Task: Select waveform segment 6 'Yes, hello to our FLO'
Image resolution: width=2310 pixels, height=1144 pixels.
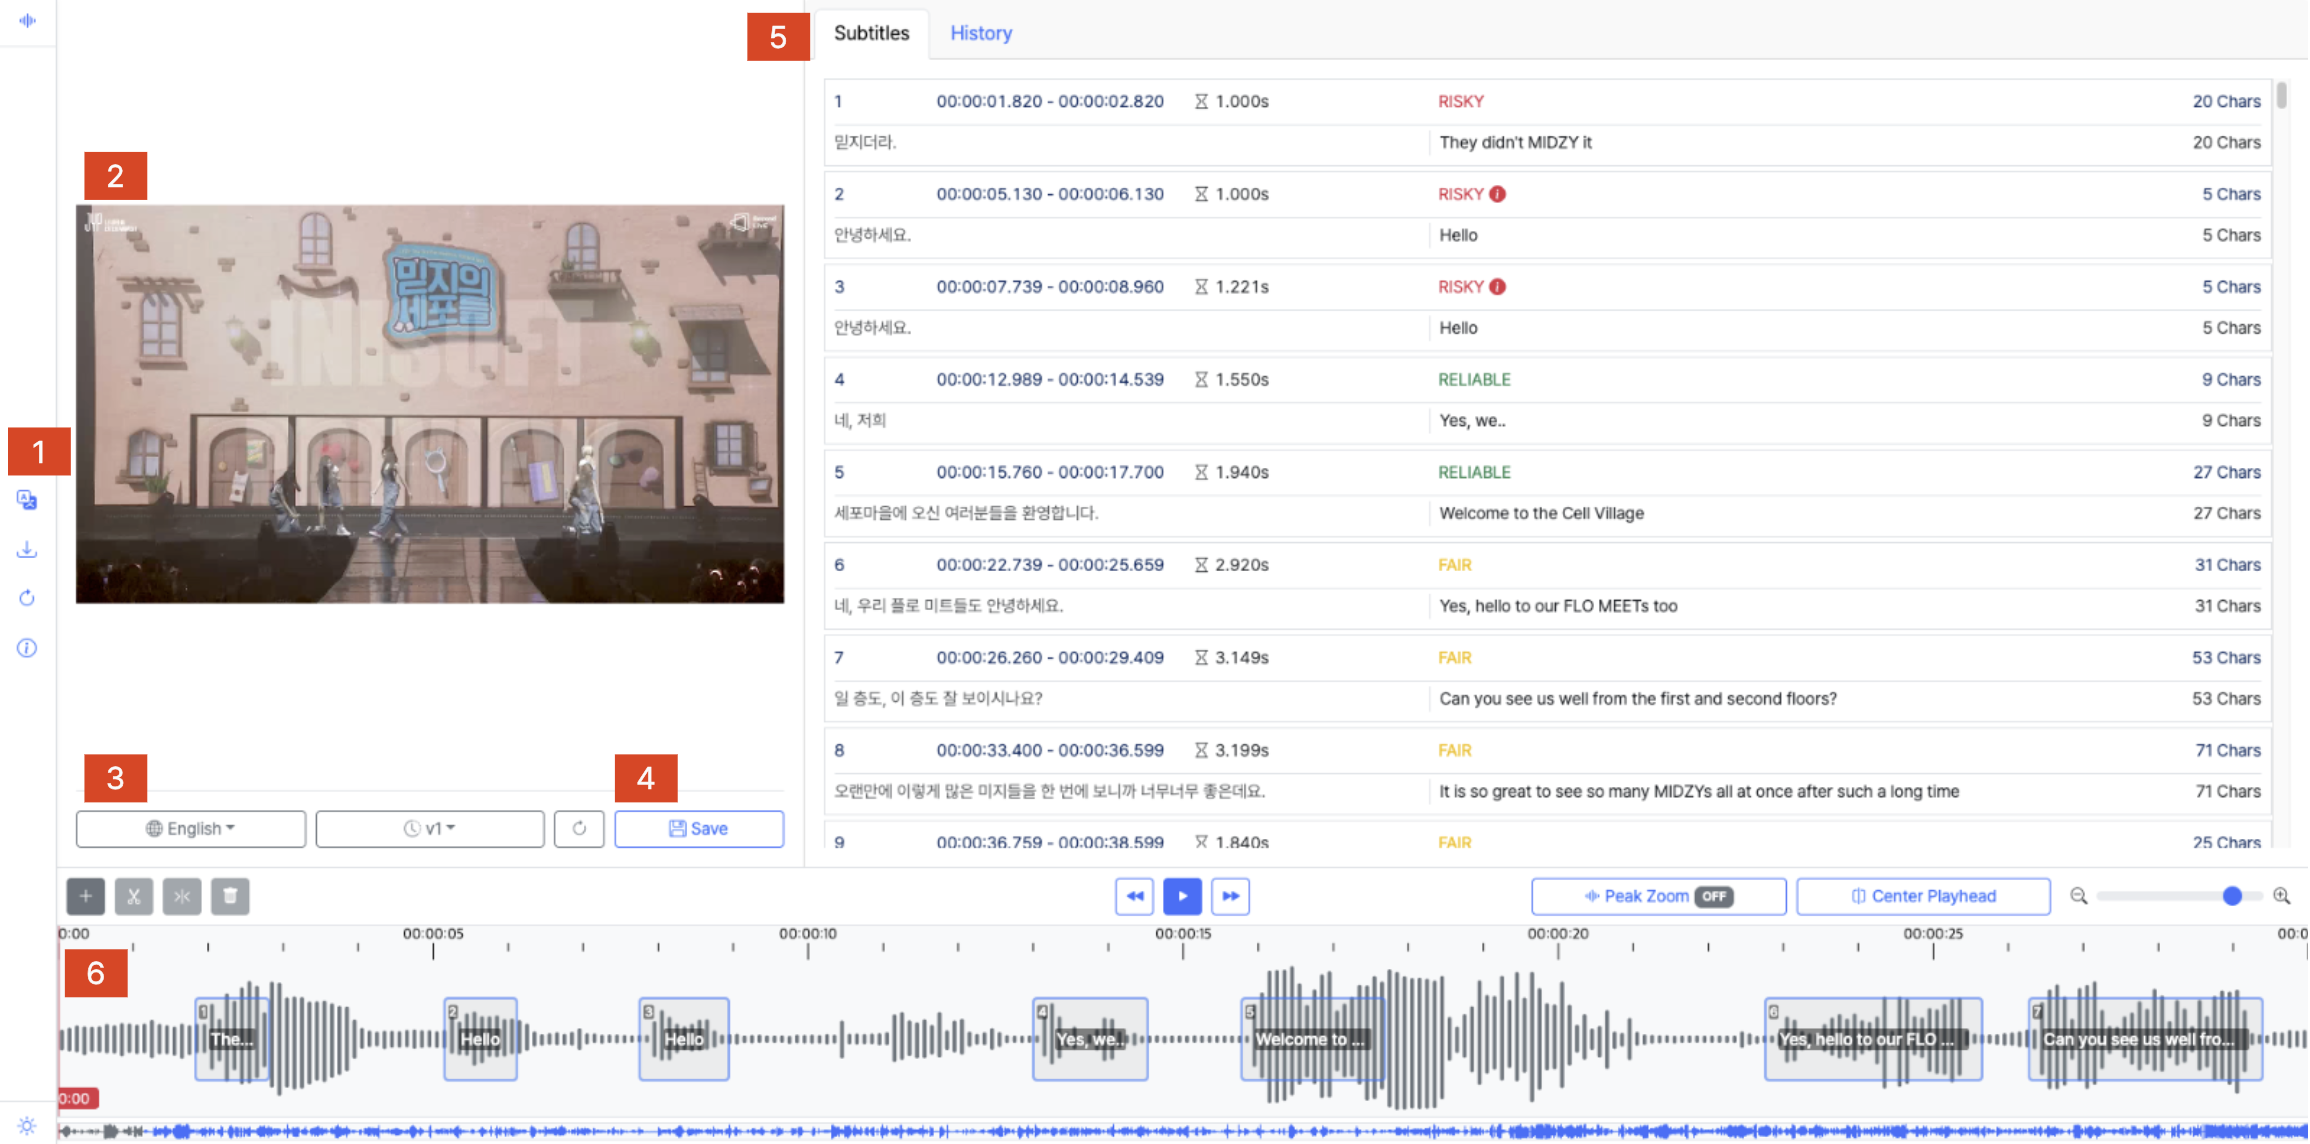Action: click(x=1874, y=1039)
